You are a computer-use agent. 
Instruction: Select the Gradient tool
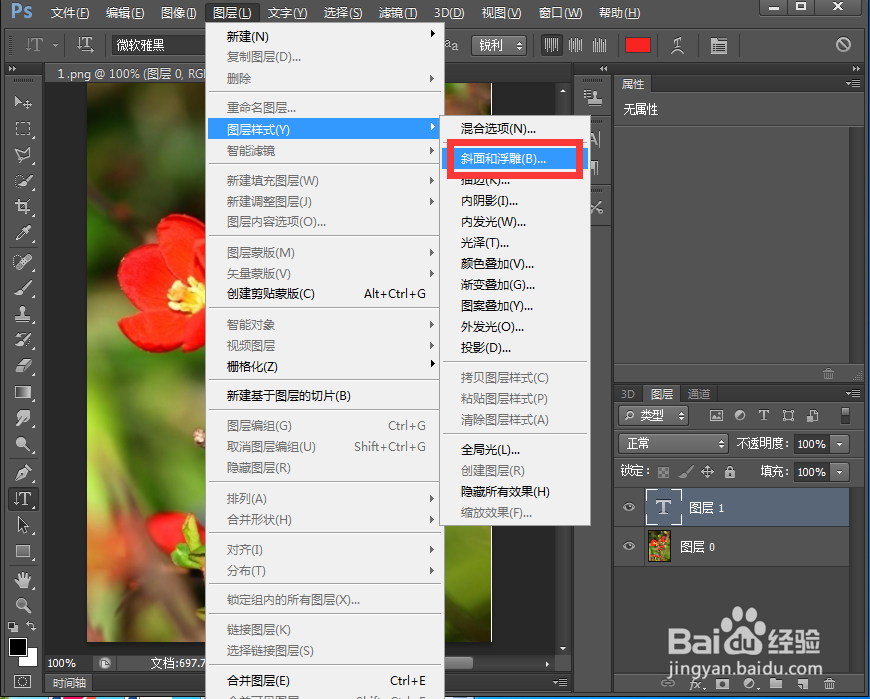point(23,392)
